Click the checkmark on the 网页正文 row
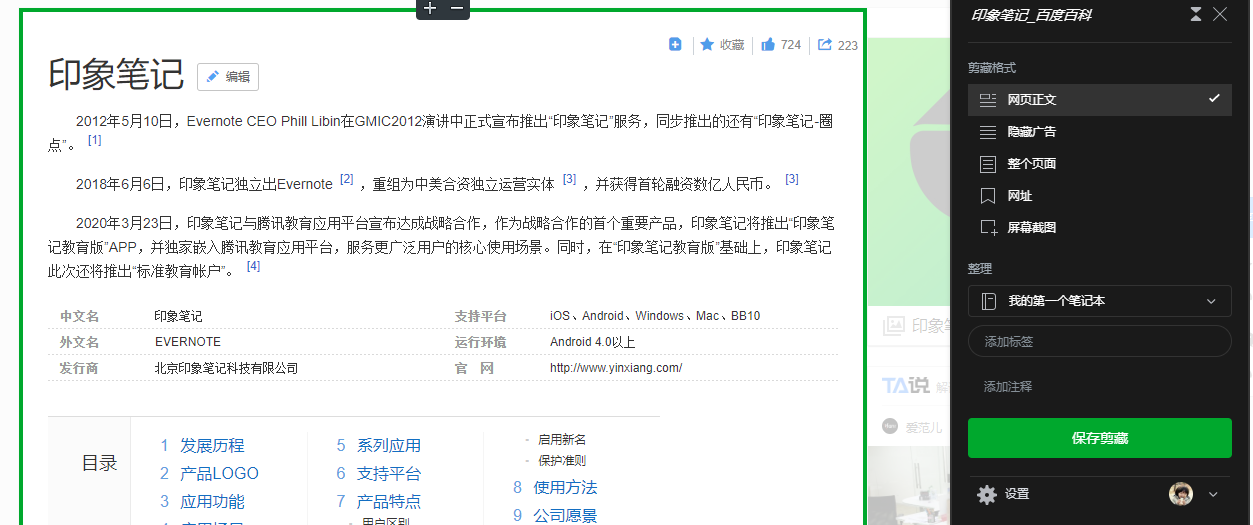Viewport: 1253px width, 525px height. pos(1214,98)
